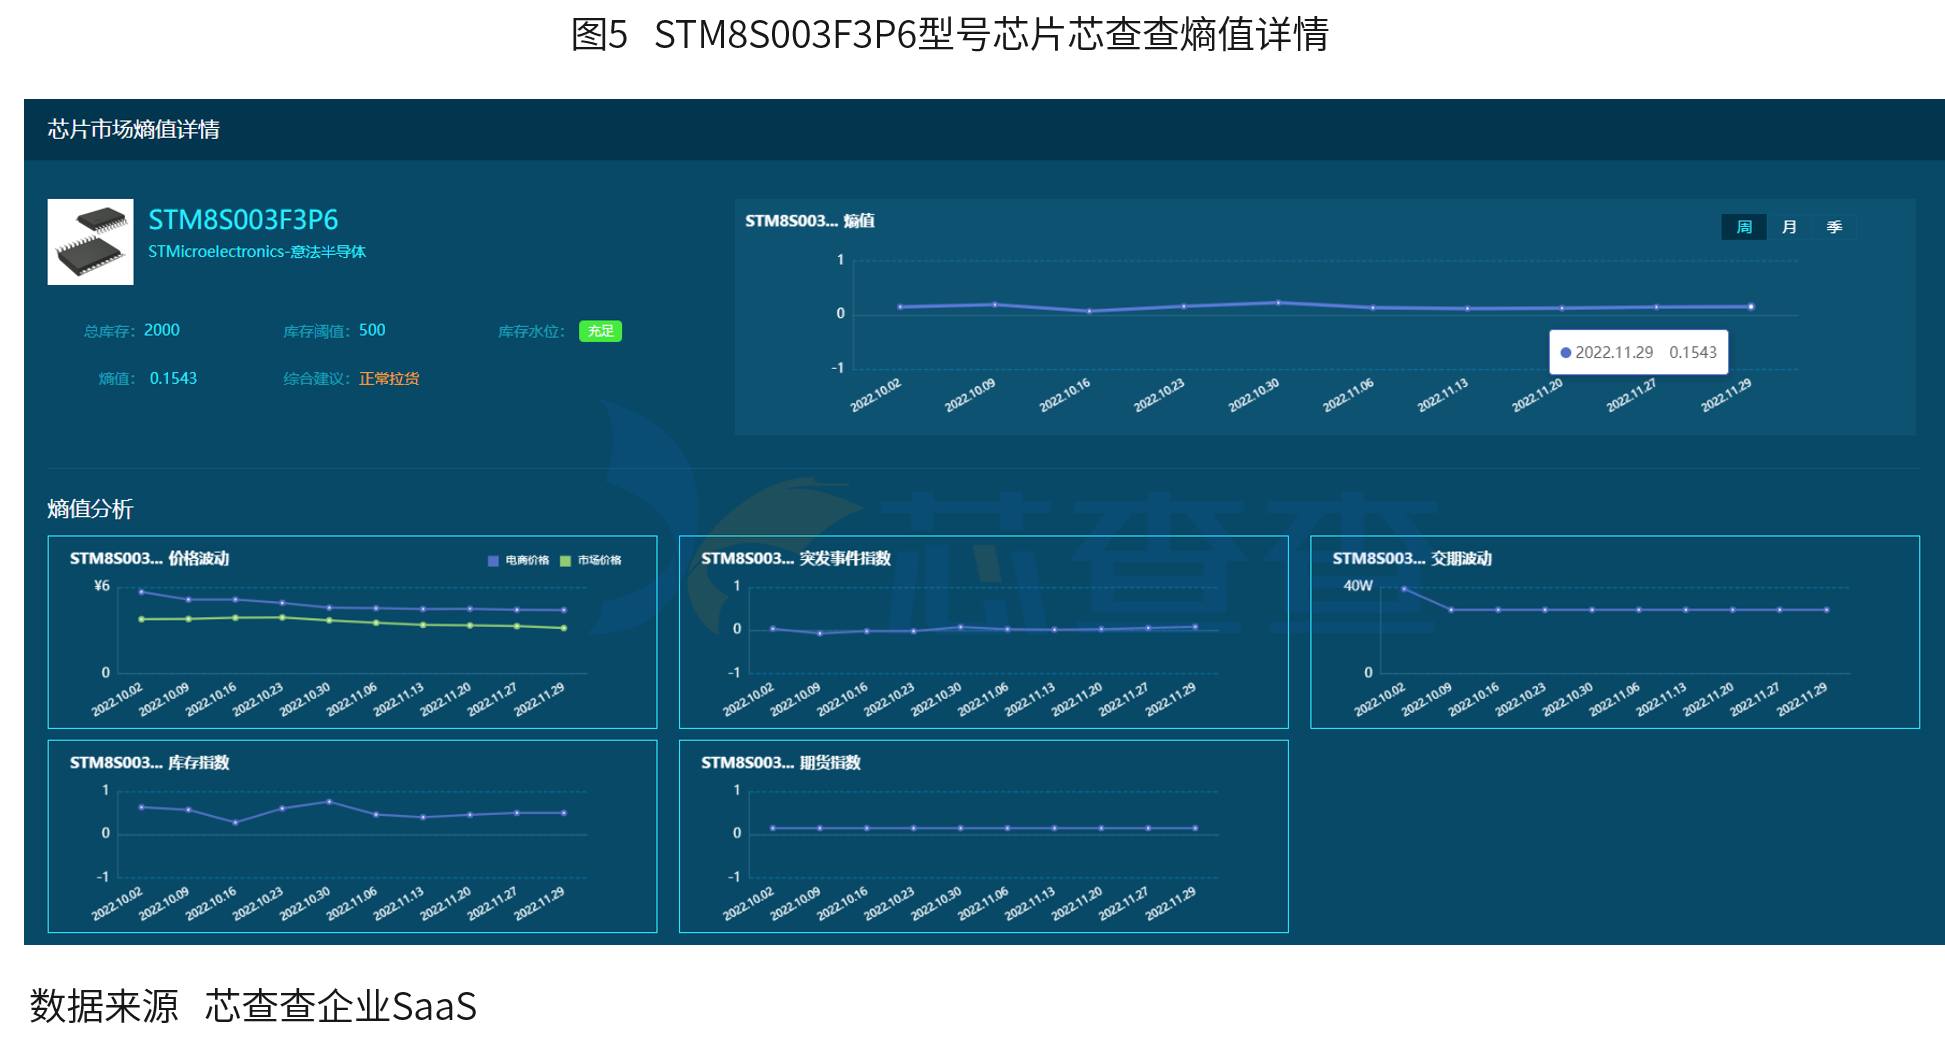Click tooltip showing 2022.11.29 0.1543
The height and width of the screenshot is (1053, 1945).
click(x=1638, y=352)
